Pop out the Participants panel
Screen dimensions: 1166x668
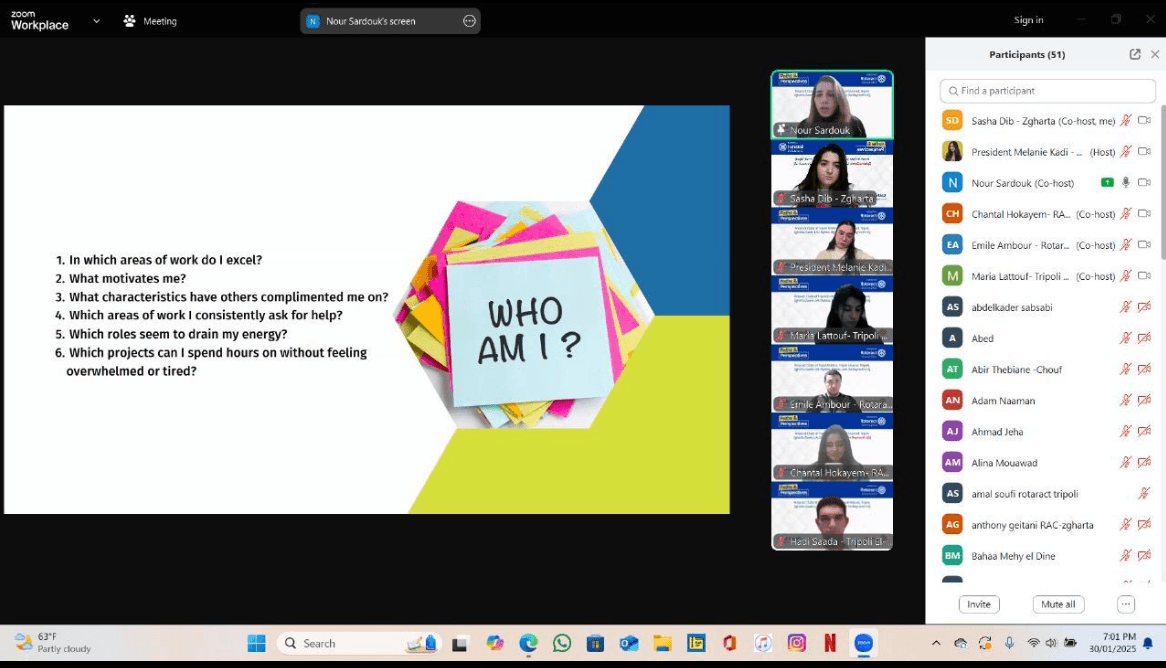(1135, 54)
